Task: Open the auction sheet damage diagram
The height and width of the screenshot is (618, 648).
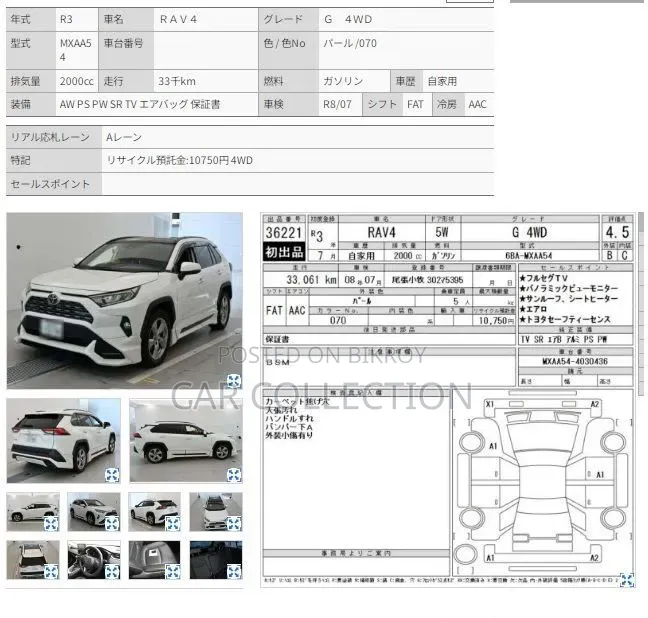Action: (x=543, y=482)
